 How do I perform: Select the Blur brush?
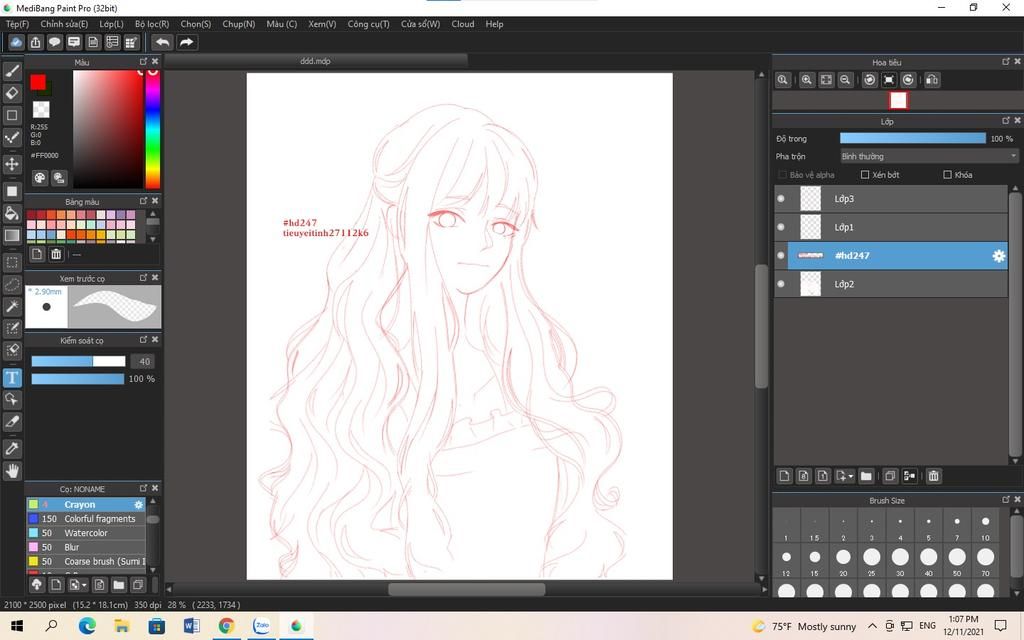[86, 547]
